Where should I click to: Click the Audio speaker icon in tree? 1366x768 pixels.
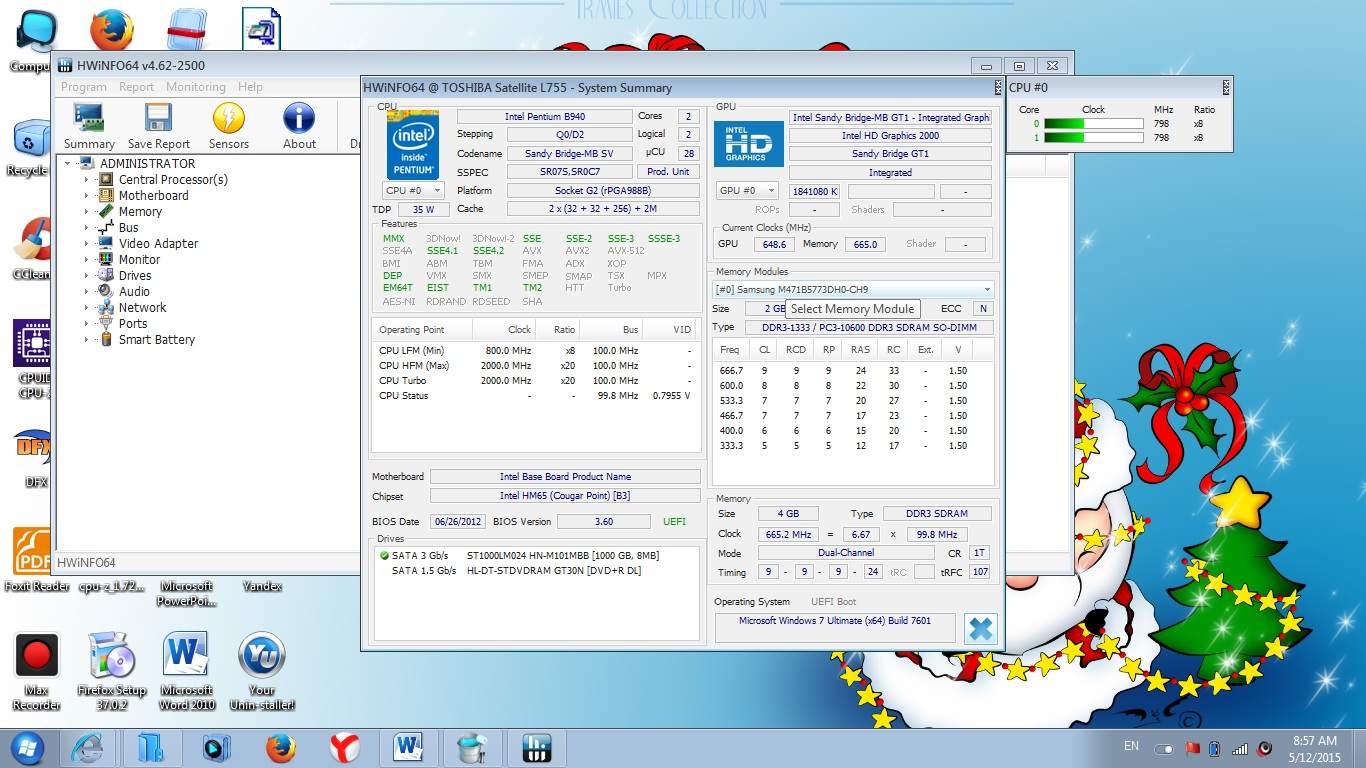pyautogui.click(x=107, y=291)
